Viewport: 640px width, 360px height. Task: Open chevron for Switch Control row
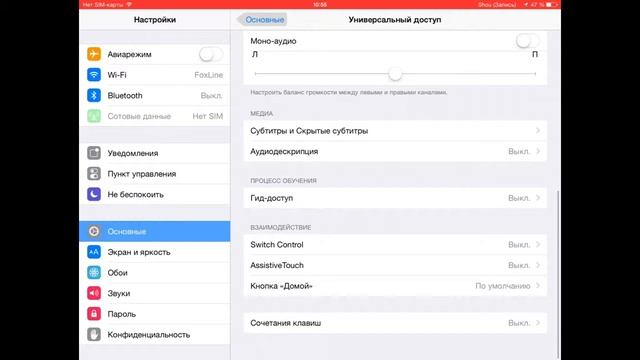click(538, 244)
